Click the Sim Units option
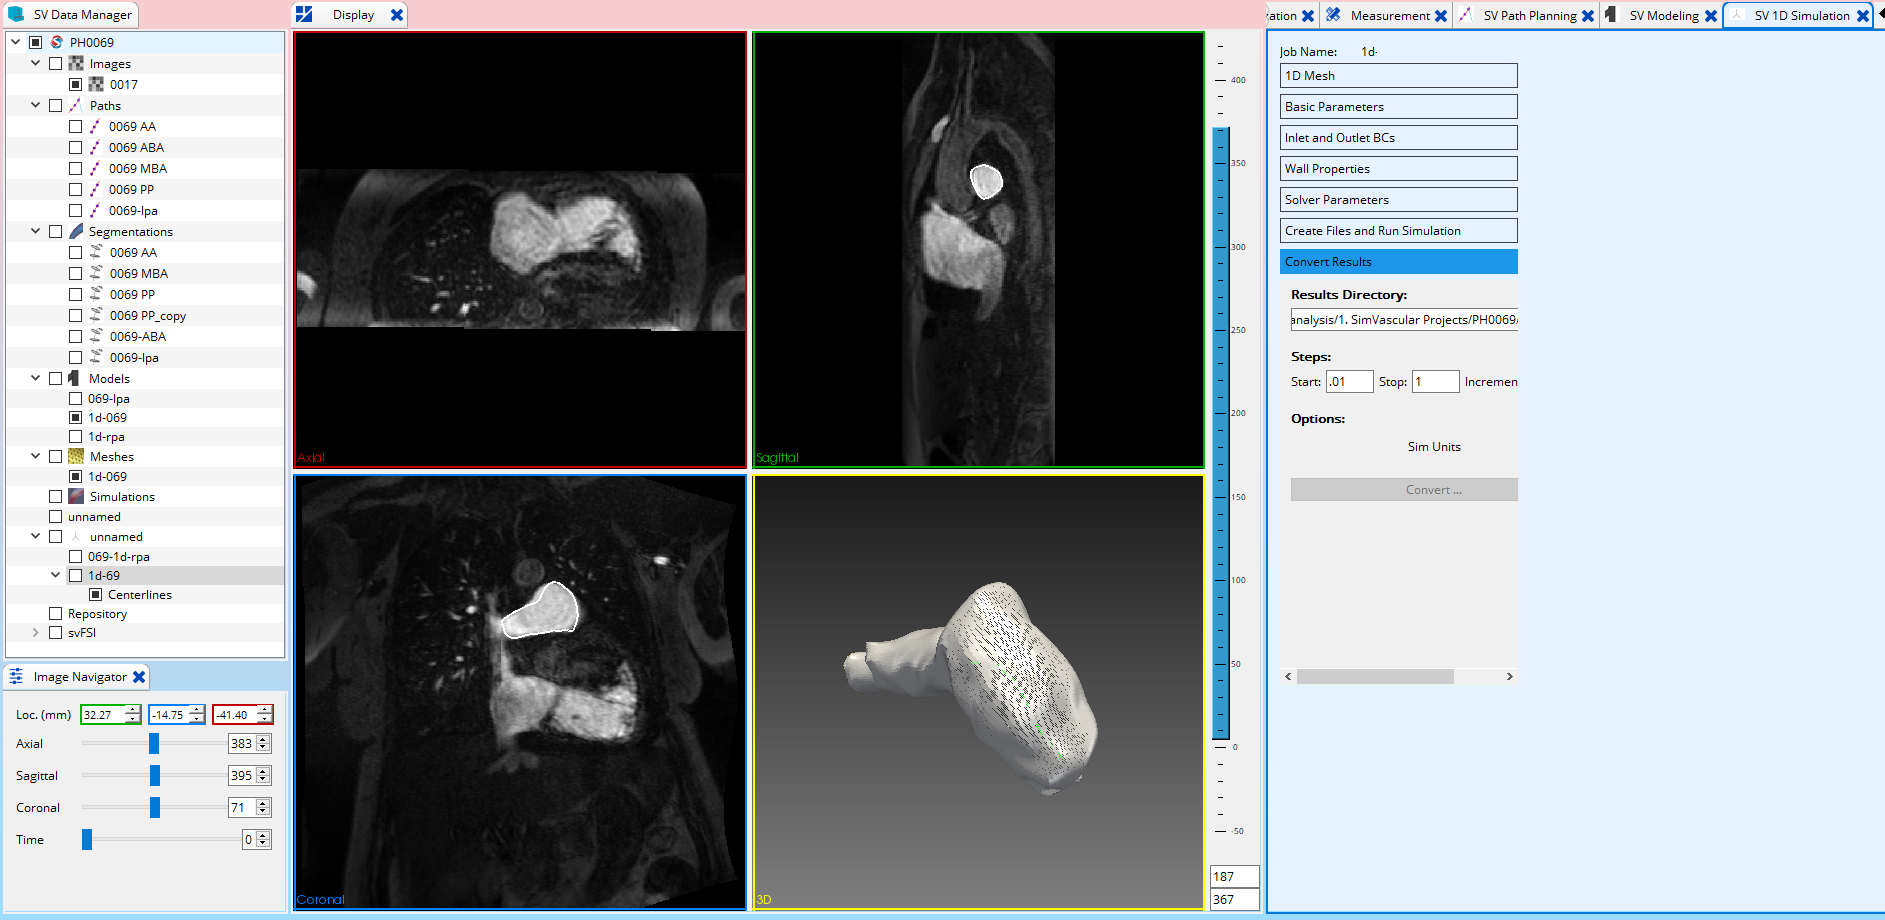This screenshot has width=1885, height=920. [1434, 447]
